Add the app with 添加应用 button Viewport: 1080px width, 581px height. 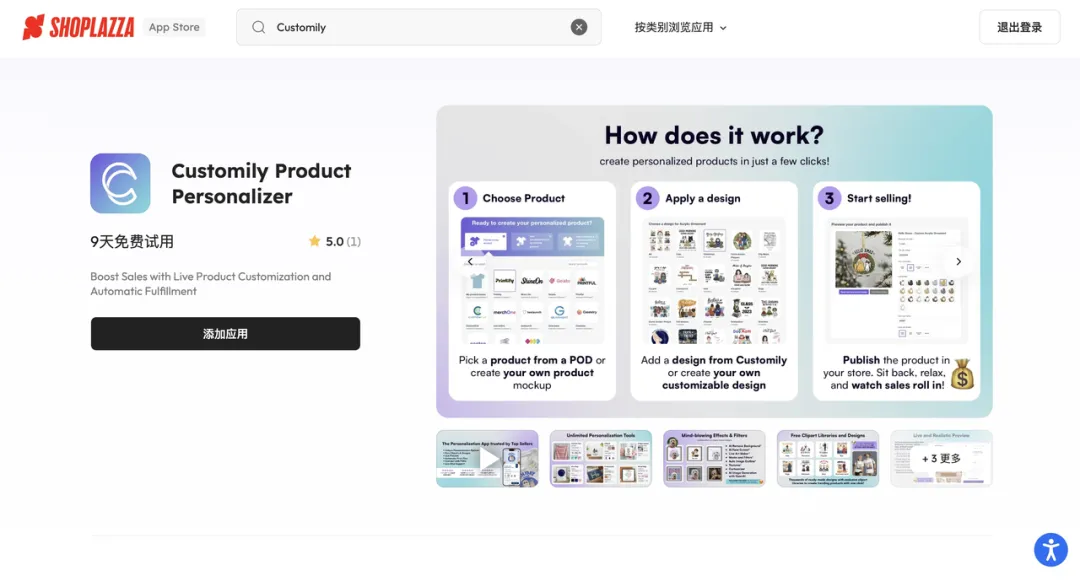pos(225,334)
